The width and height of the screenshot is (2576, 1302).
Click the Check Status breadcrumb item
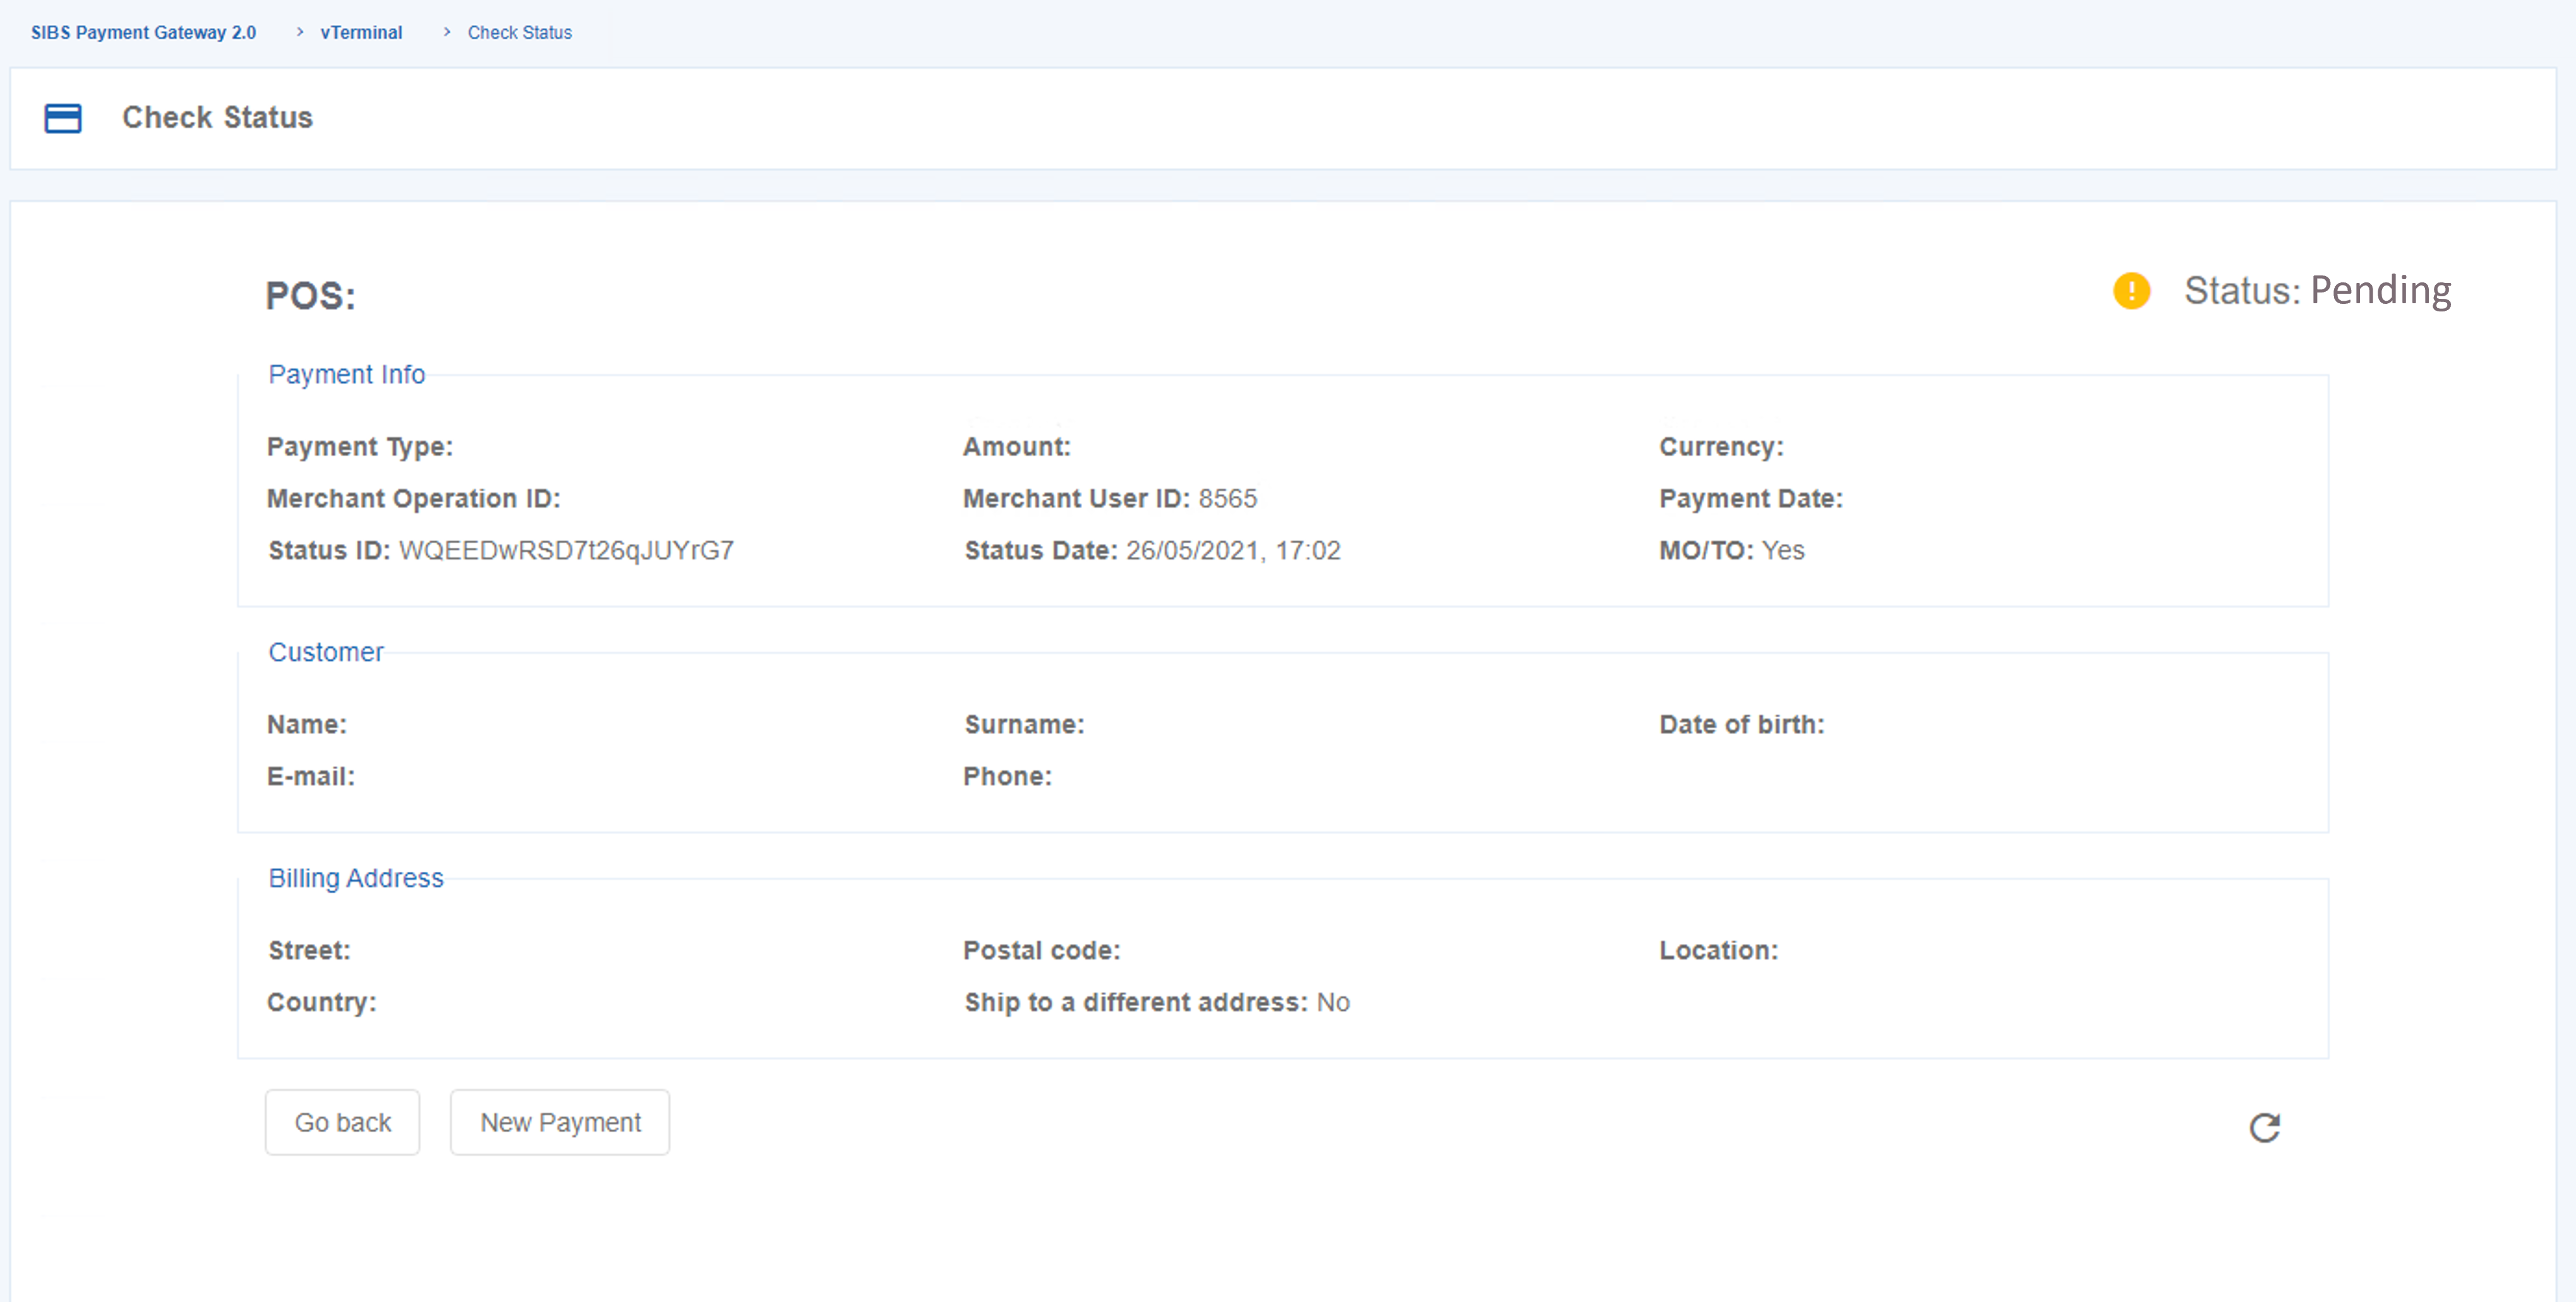tap(519, 32)
